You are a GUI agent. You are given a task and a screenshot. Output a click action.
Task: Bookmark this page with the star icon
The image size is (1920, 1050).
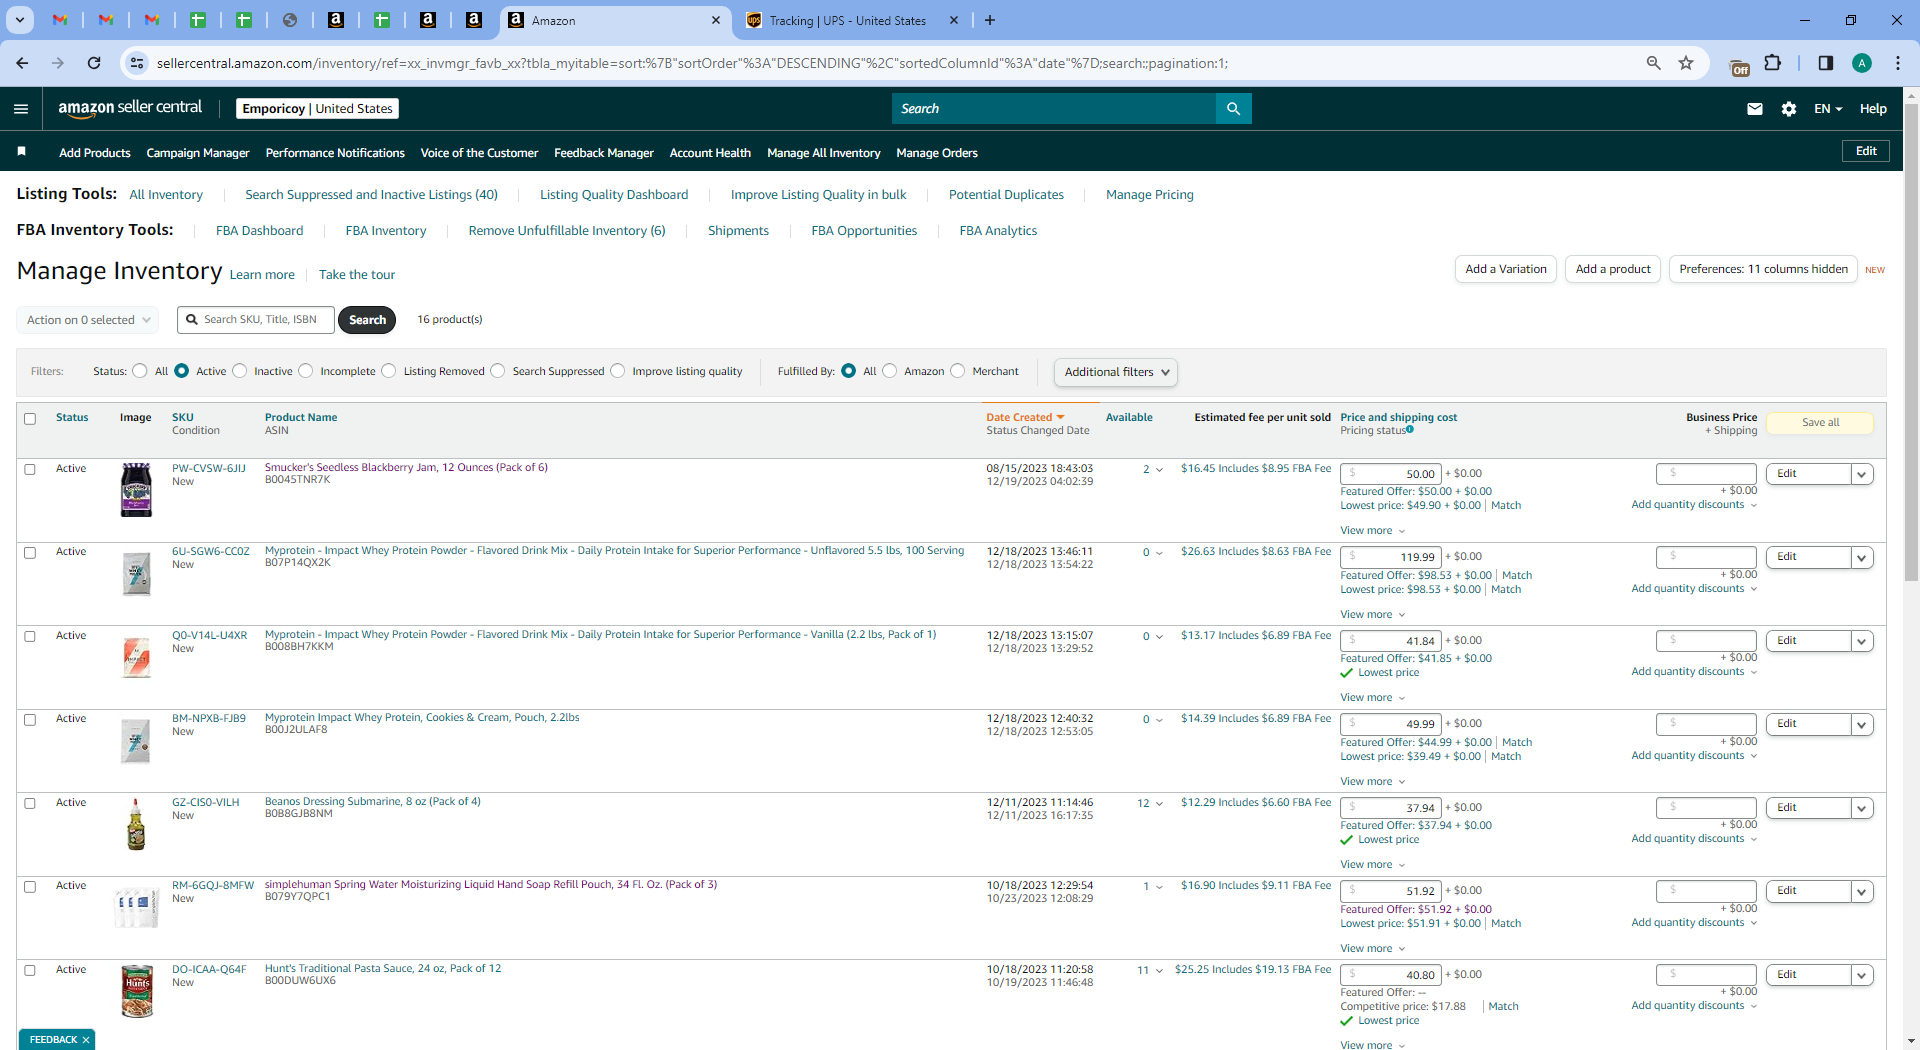[x=1686, y=63]
